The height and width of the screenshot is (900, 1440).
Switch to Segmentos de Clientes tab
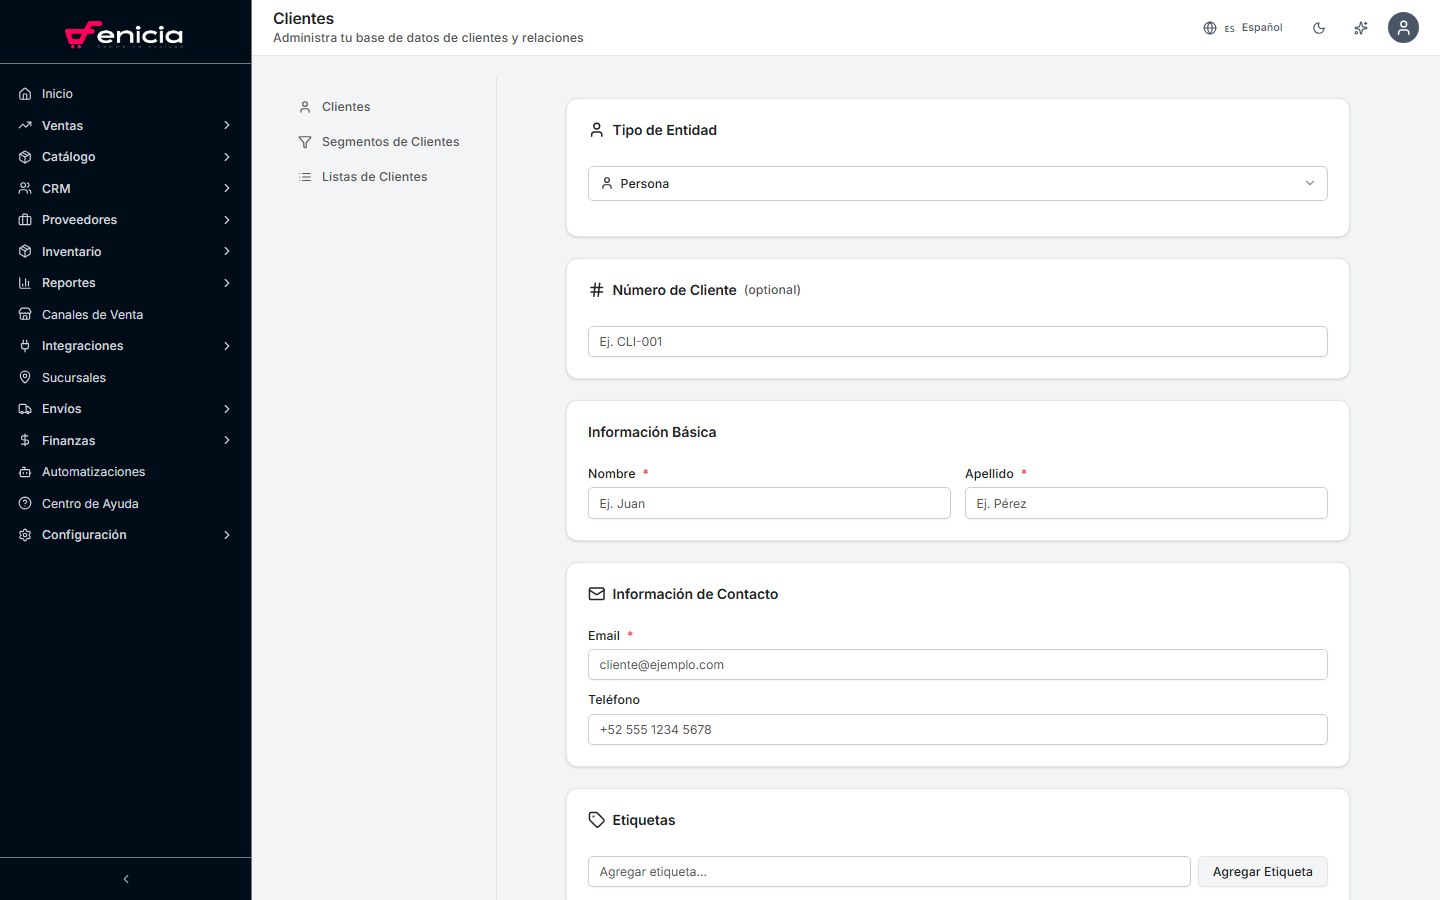[390, 142]
